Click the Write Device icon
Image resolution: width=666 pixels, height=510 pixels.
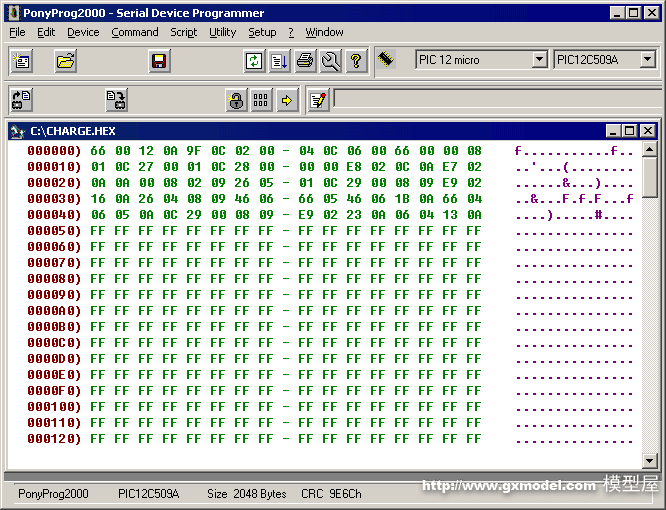[x=117, y=100]
